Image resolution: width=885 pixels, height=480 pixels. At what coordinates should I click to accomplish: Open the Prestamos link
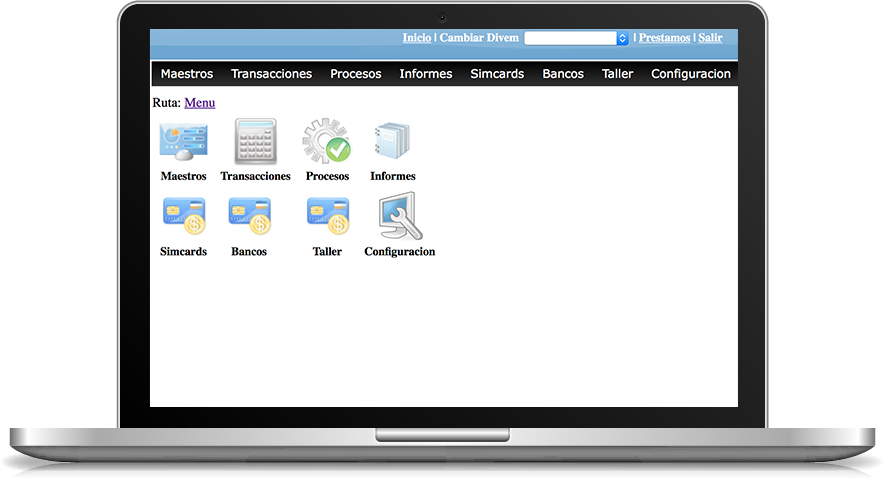click(x=664, y=38)
